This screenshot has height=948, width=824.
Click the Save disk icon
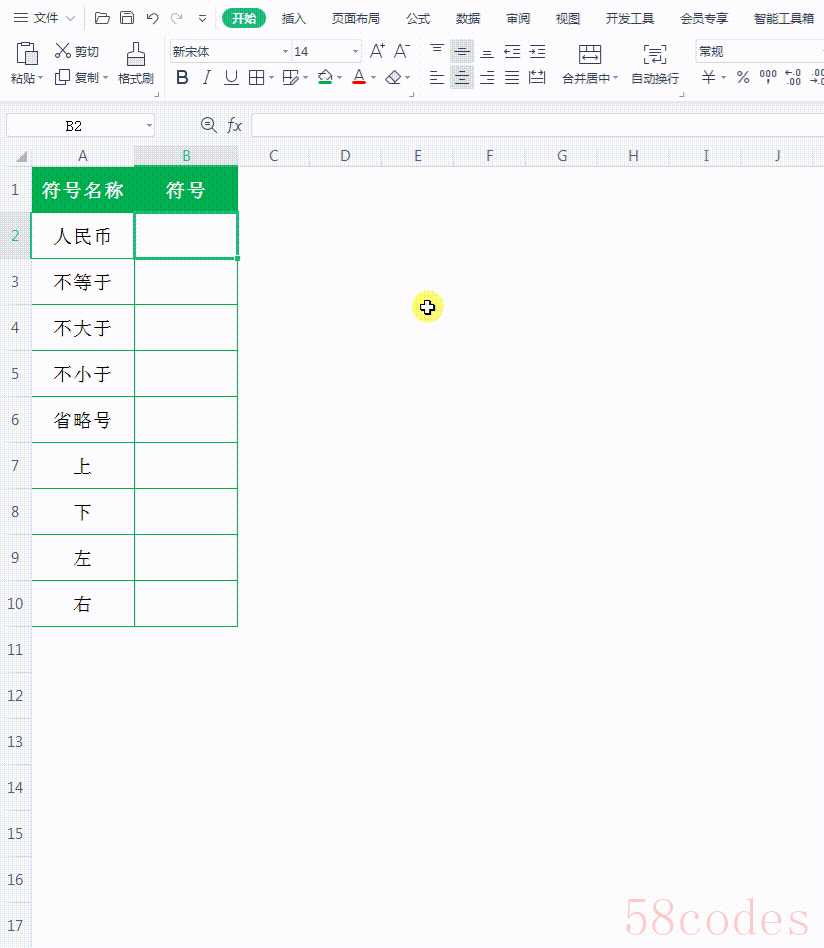[x=127, y=18]
